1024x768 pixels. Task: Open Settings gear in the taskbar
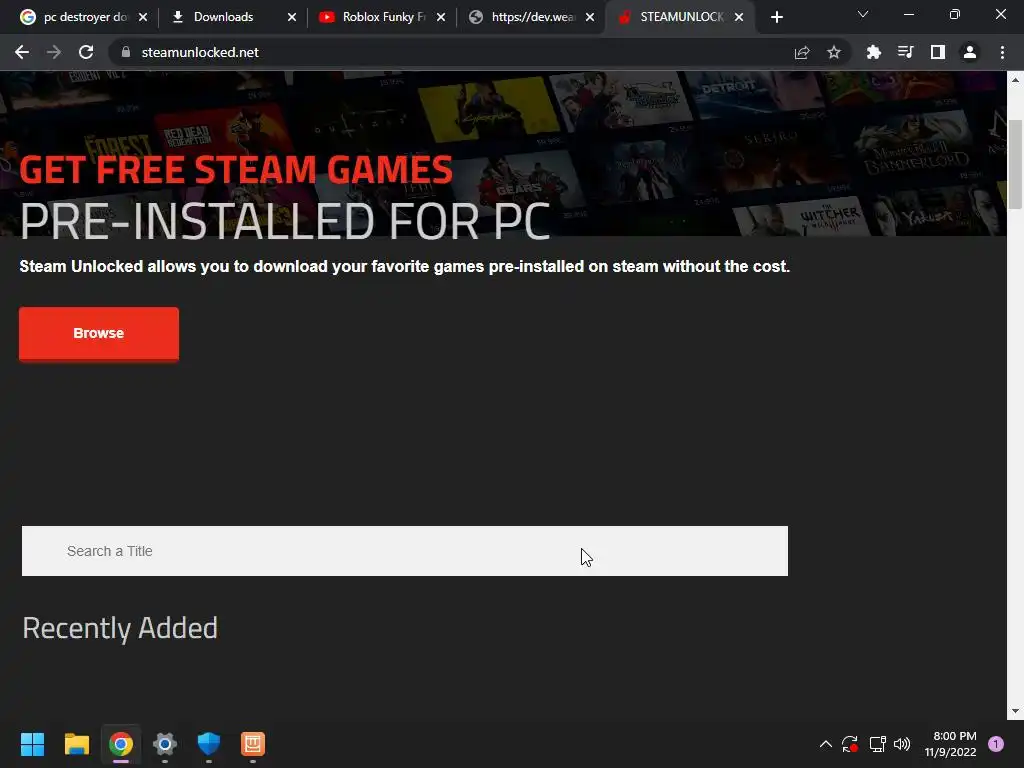click(165, 744)
